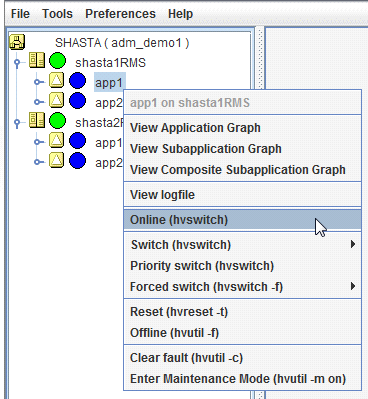
Task: Click the yellow application icon beside app1 under shasta1RMS
Action: tap(57, 81)
